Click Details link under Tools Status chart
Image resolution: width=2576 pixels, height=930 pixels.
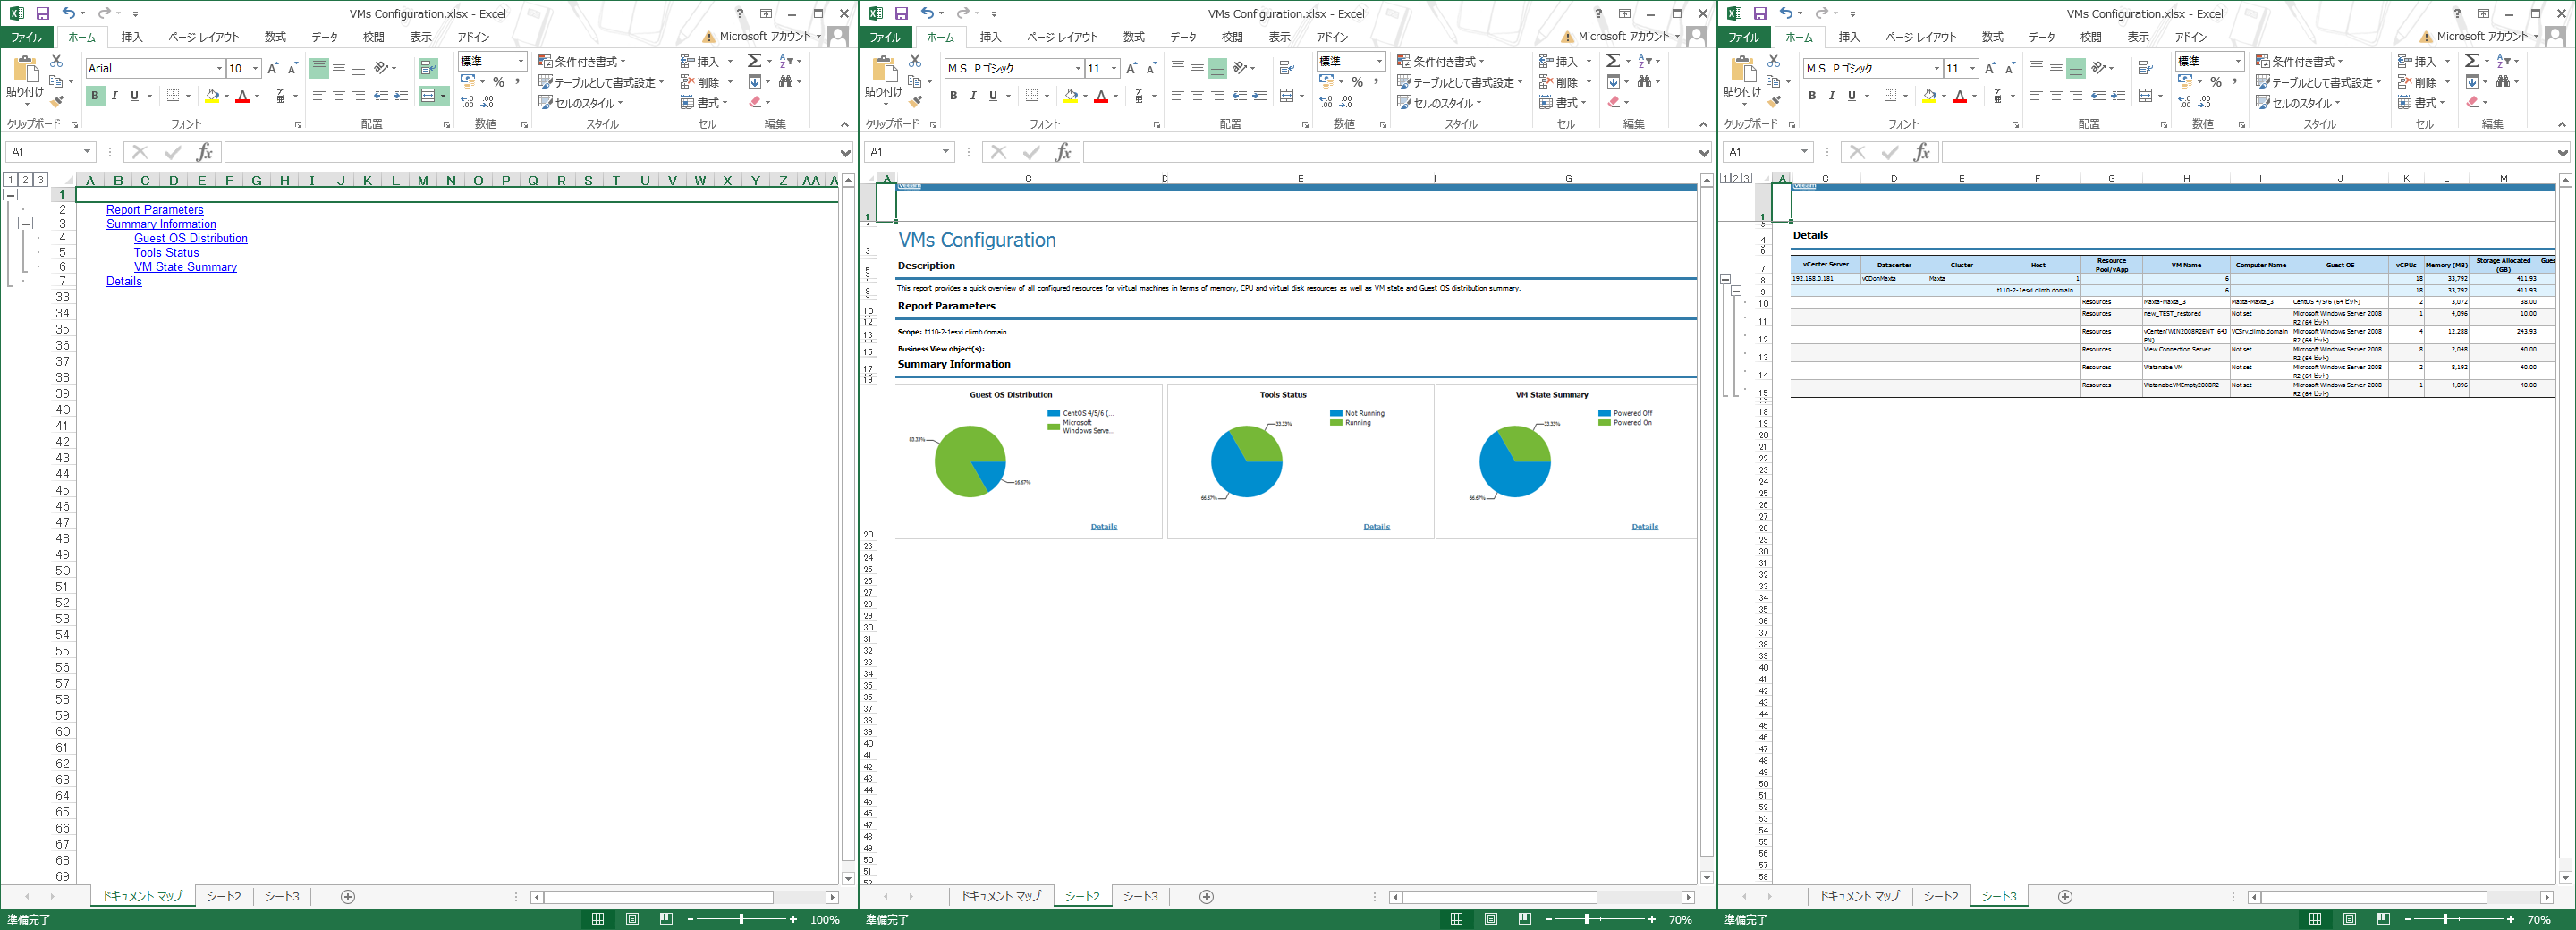(x=1376, y=527)
